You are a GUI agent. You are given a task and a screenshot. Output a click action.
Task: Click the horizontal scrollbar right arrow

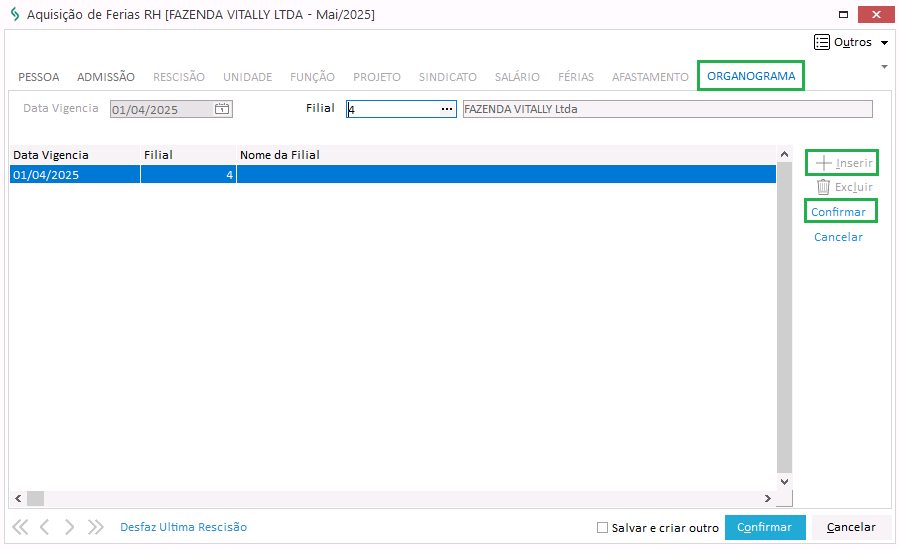(x=768, y=499)
